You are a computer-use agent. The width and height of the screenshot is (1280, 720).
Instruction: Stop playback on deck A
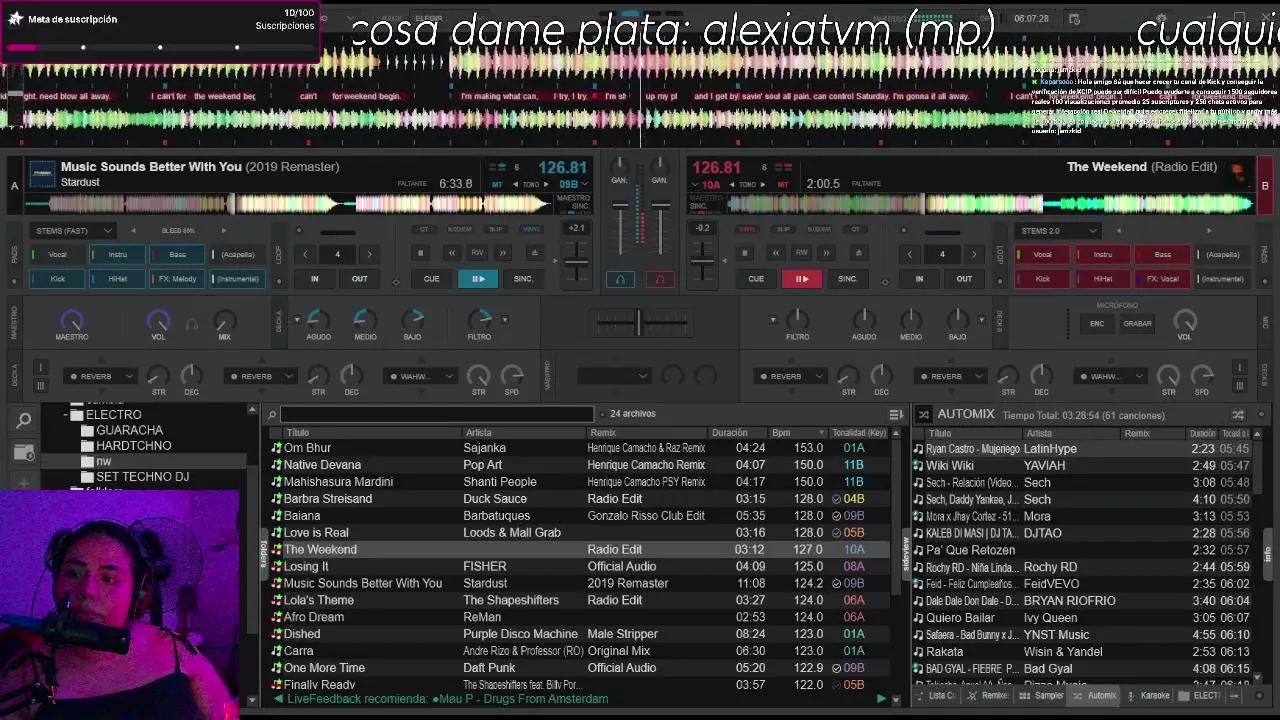(x=421, y=253)
